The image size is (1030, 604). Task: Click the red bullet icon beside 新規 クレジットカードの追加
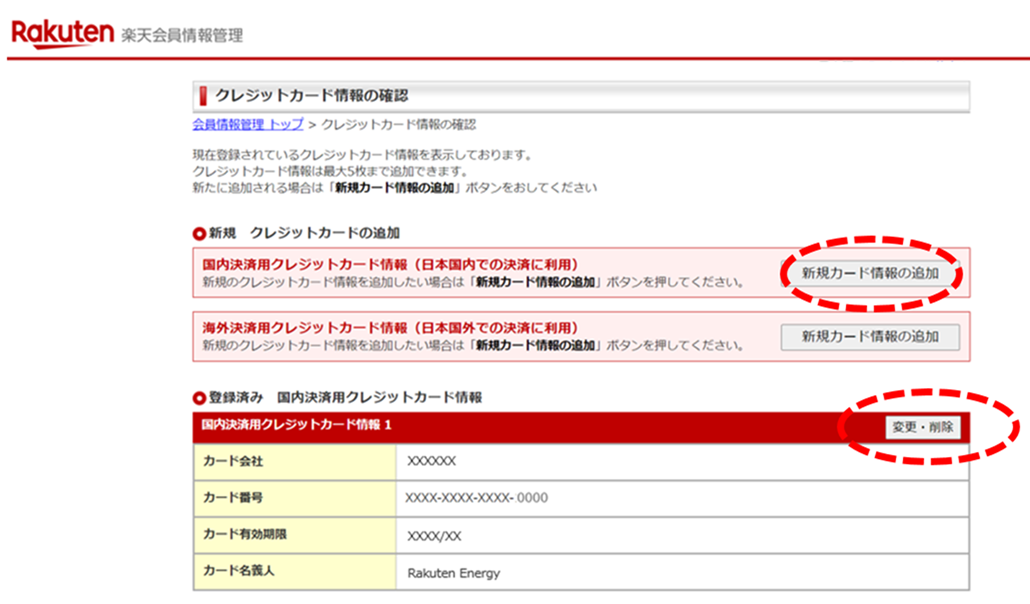199,233
